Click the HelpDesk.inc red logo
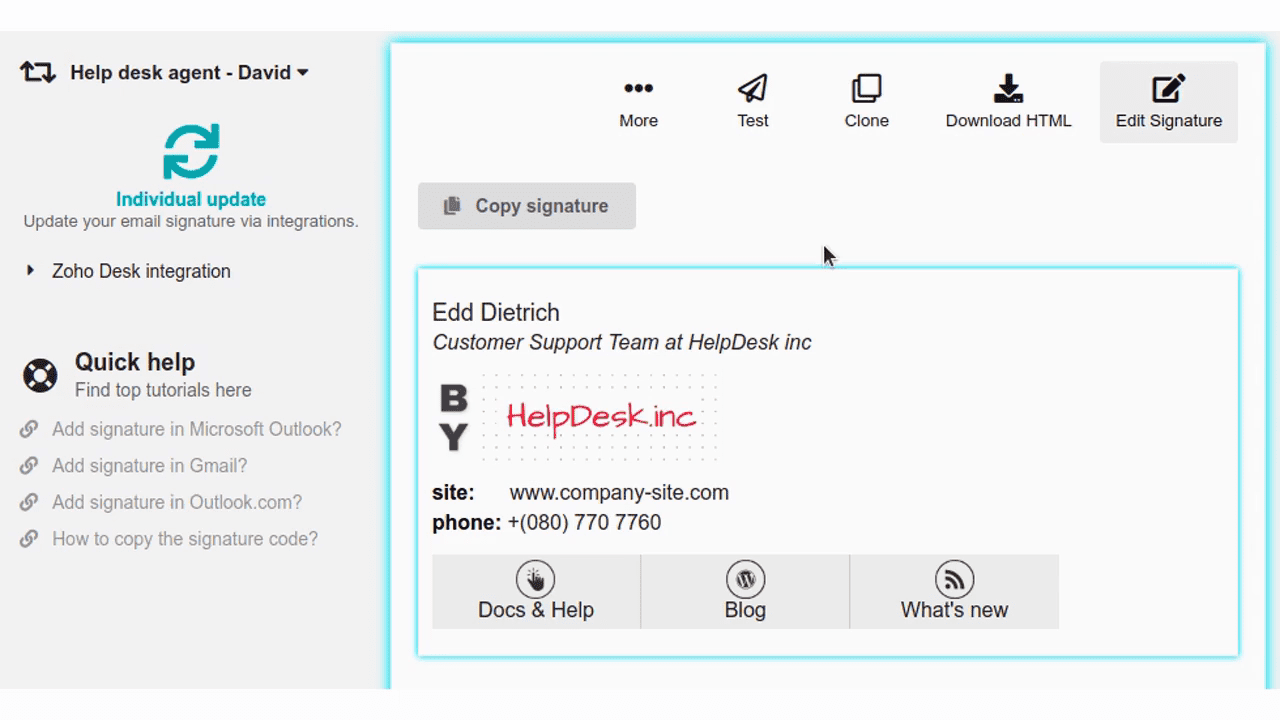The width and height of the screenshot is (1280, 720). tap(601, 417)
